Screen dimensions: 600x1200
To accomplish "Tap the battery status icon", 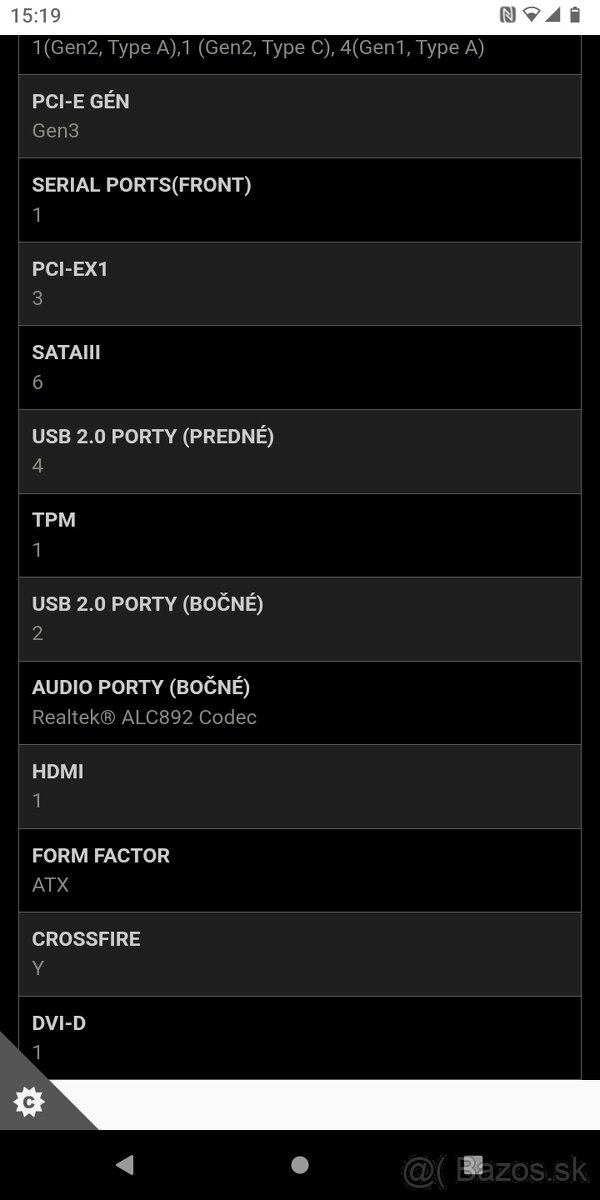I will click(575, 14).
